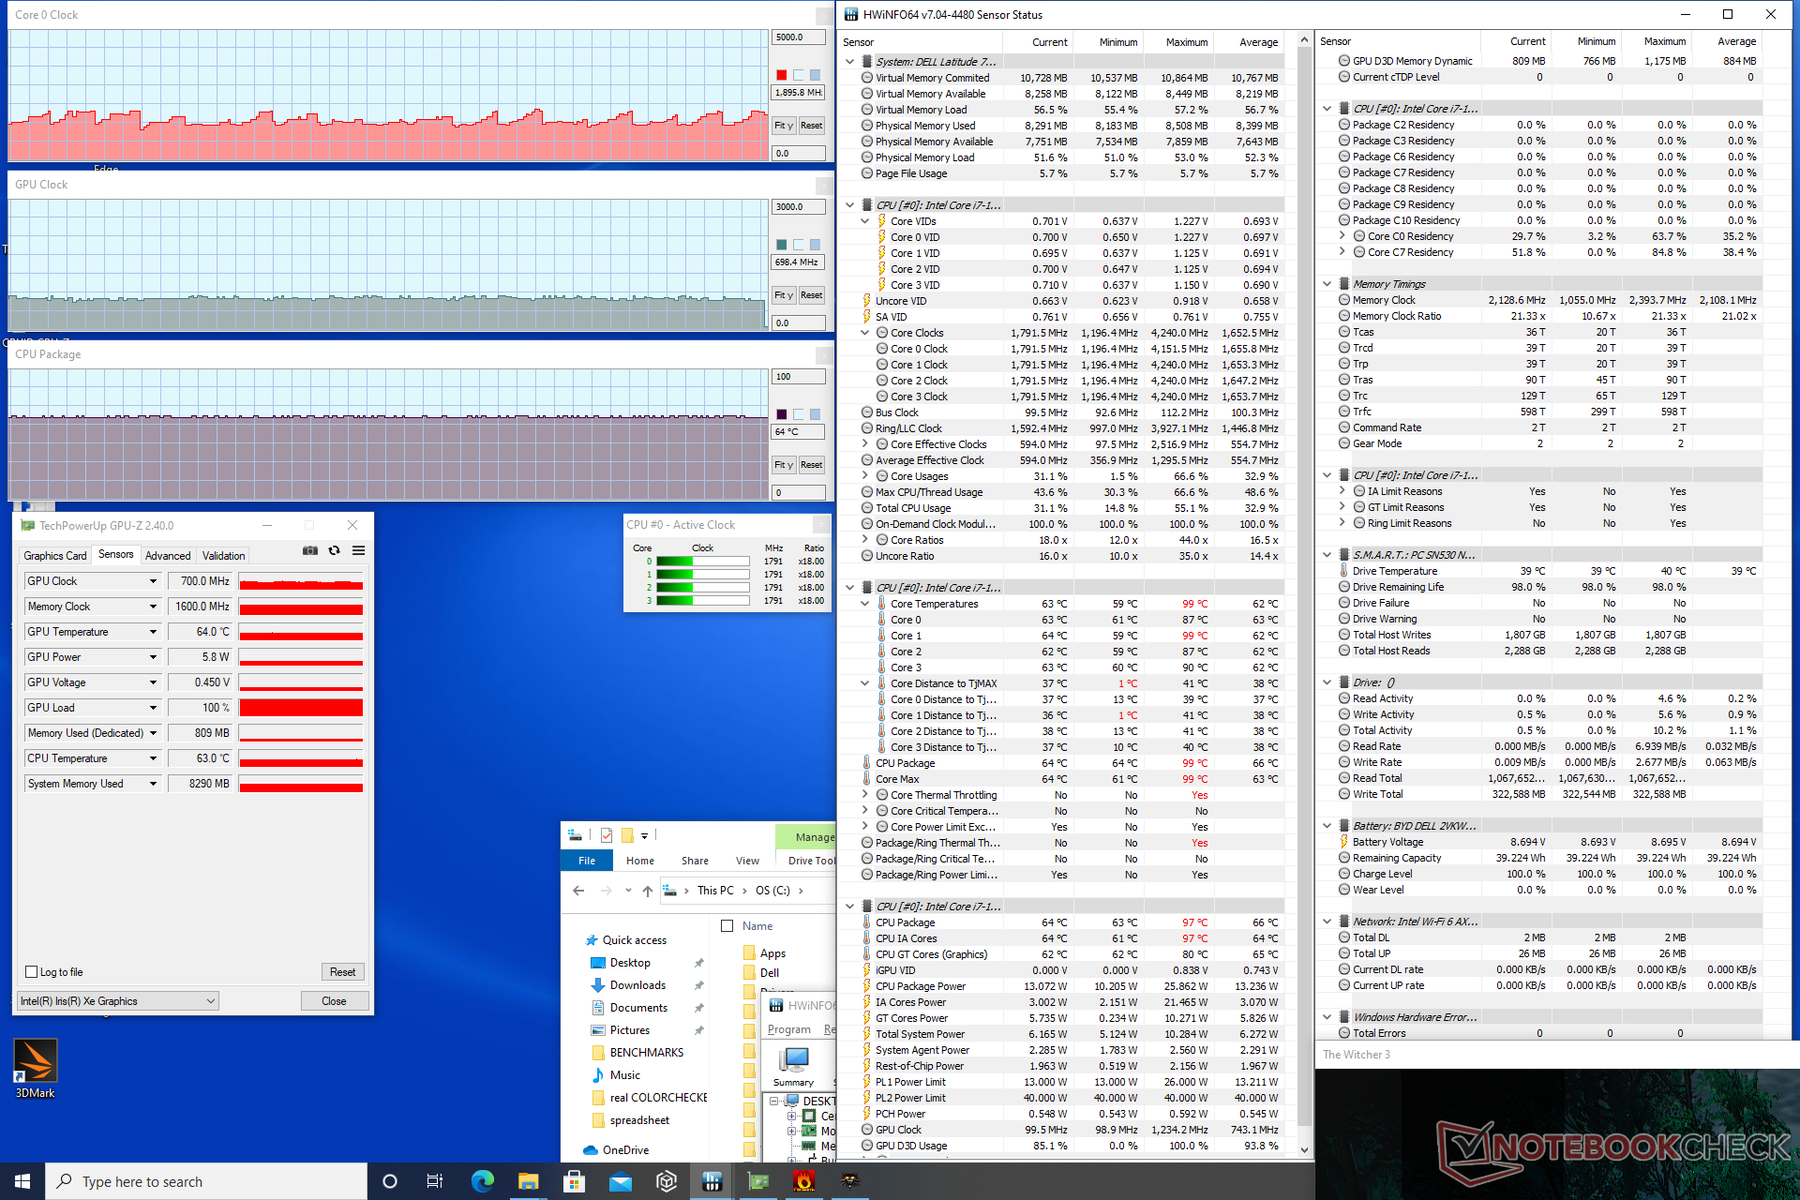
Task: Open the Intel Iris Xe Graphics GPU selector
Action: tap(117, 1001)
